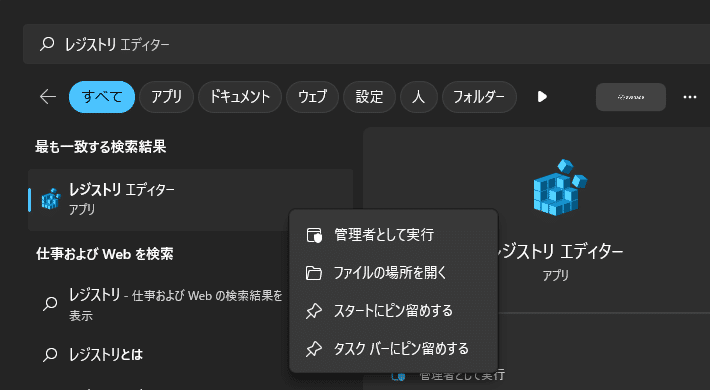Switch to the ドキュメント filter tab
This screenshot has width=710, height=390.
coord(240,96)
